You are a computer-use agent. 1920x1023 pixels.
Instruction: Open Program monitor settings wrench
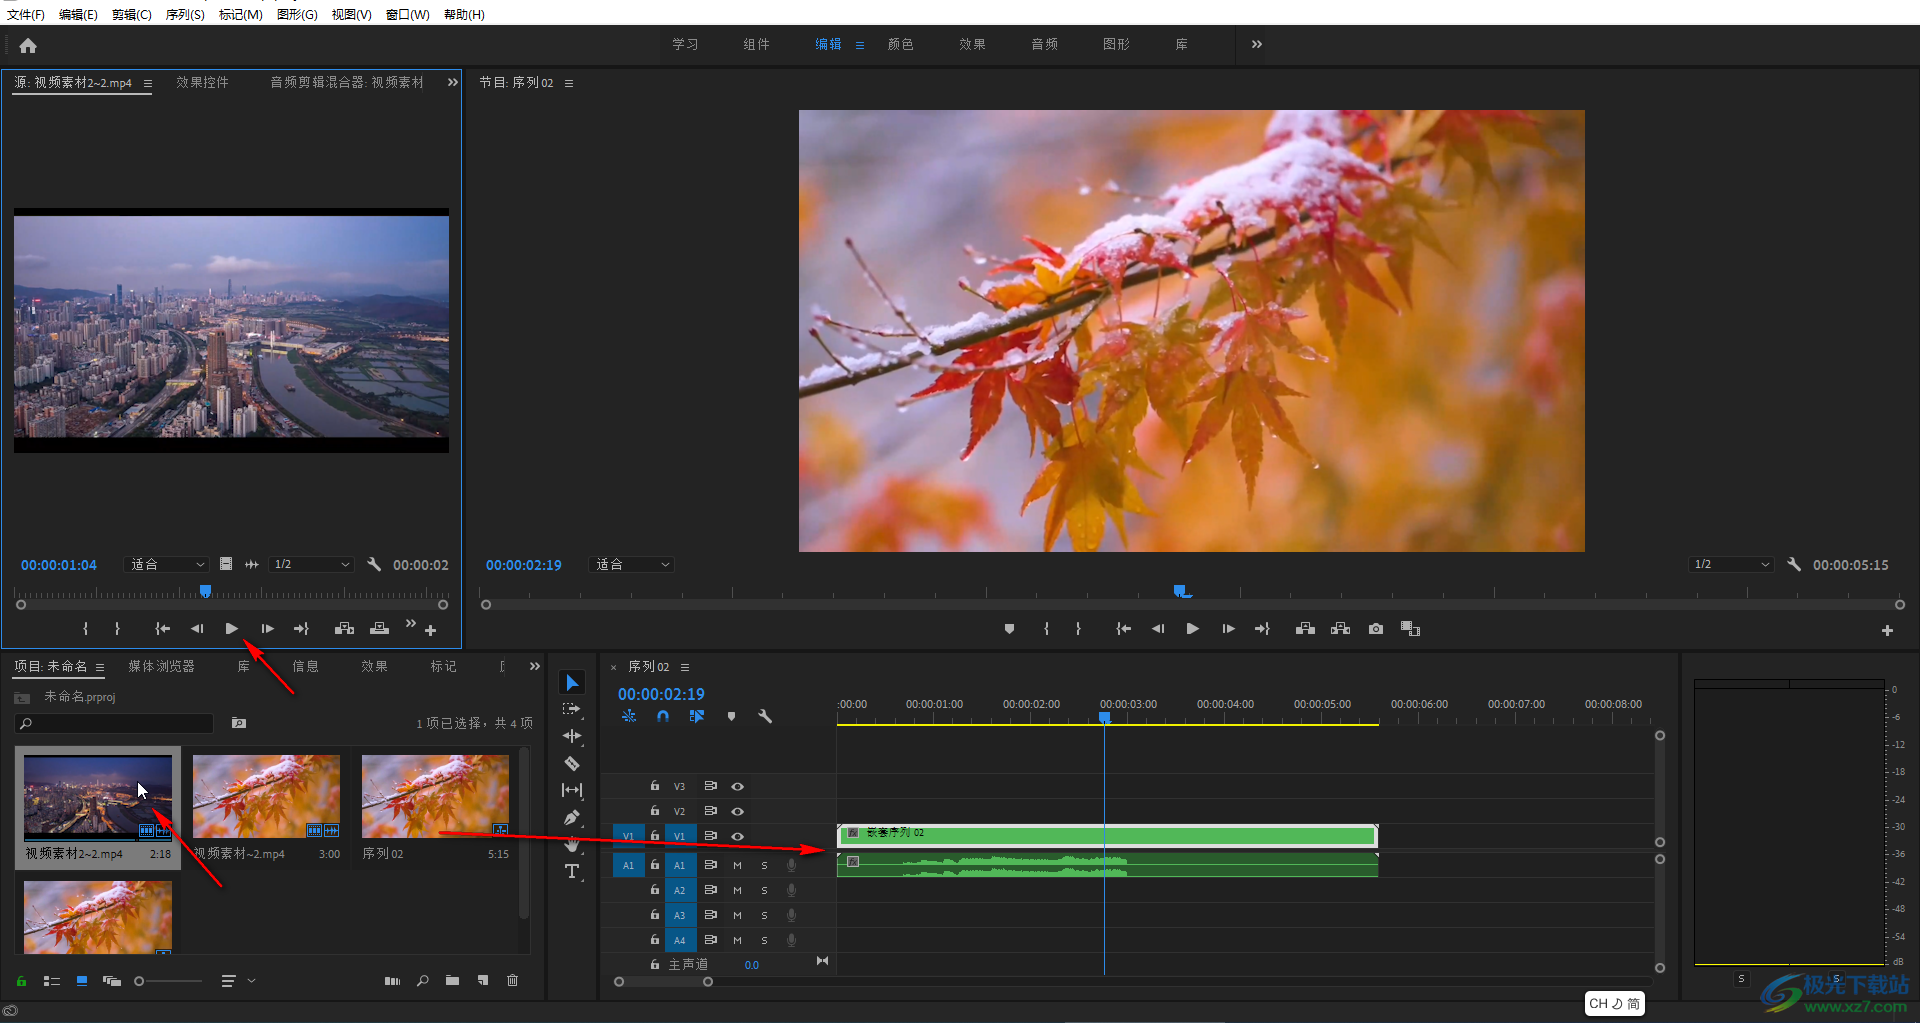(x=1794, y=565)
